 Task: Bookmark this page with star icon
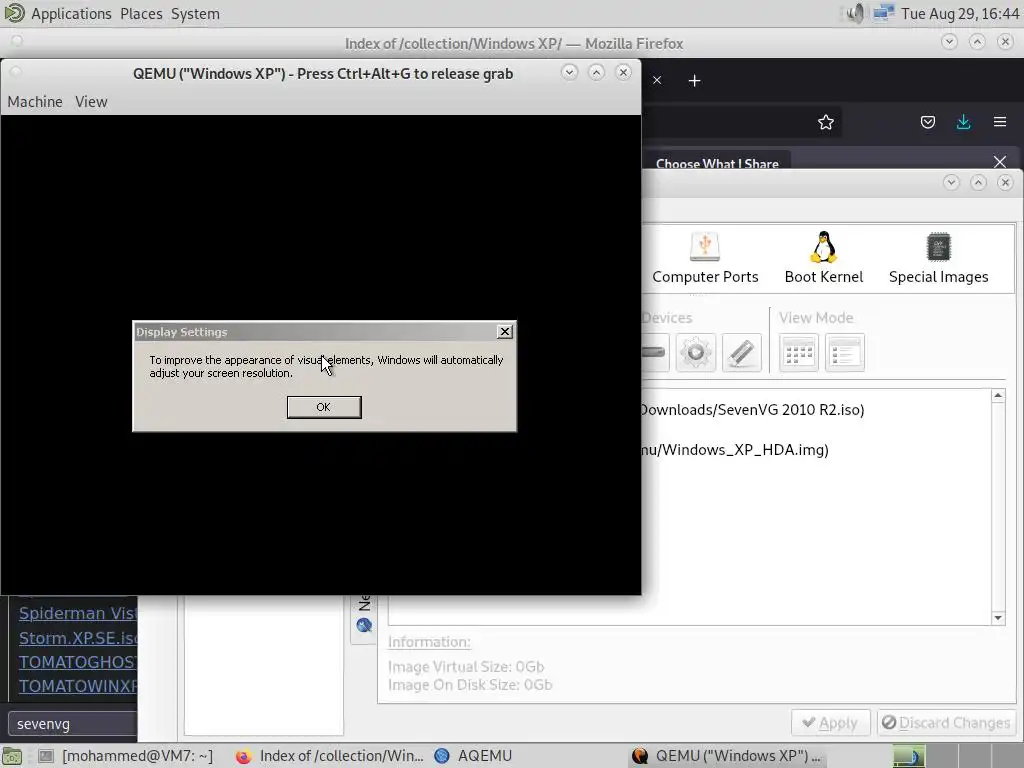pyautogui.click(x=825, y=122)
